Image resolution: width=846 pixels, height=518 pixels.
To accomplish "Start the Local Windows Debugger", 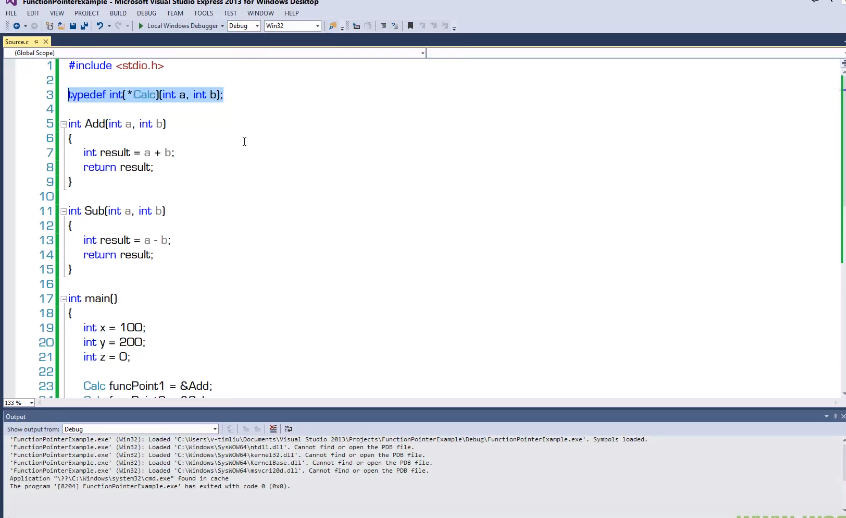I will 178,26.
